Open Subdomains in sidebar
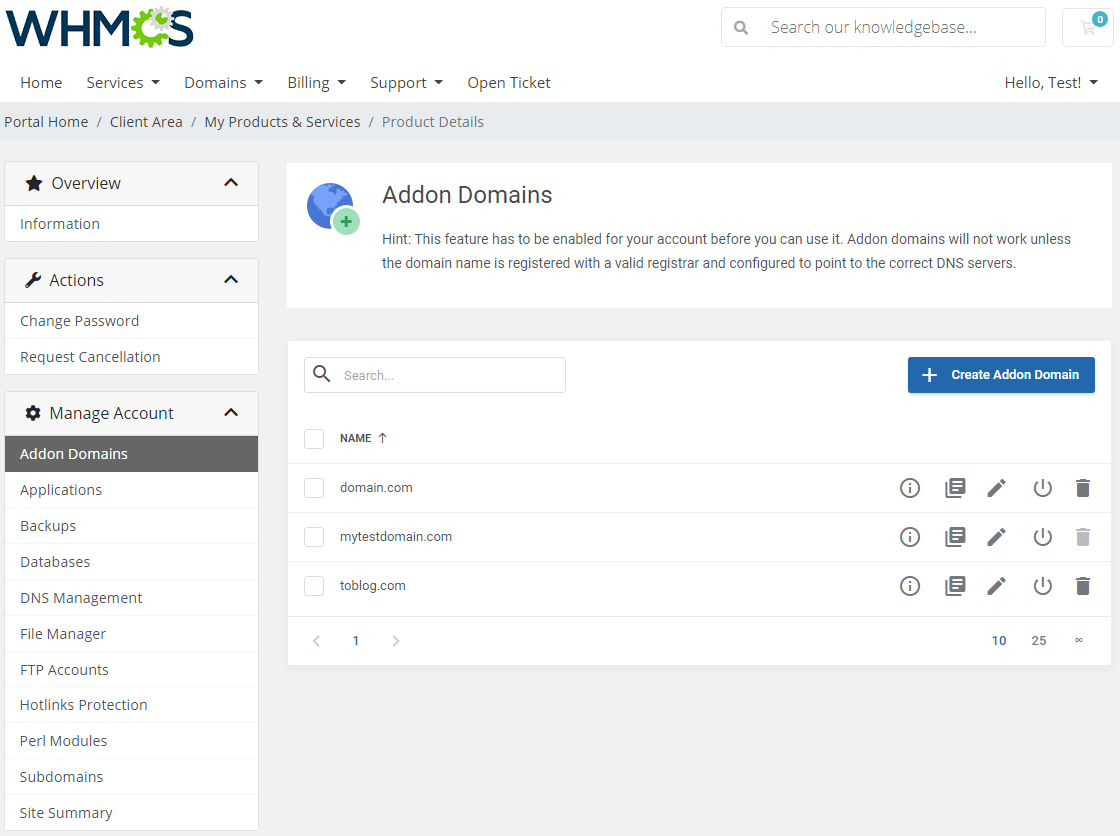This screenshot has width=1120, height=836. [x=131, y=777]
